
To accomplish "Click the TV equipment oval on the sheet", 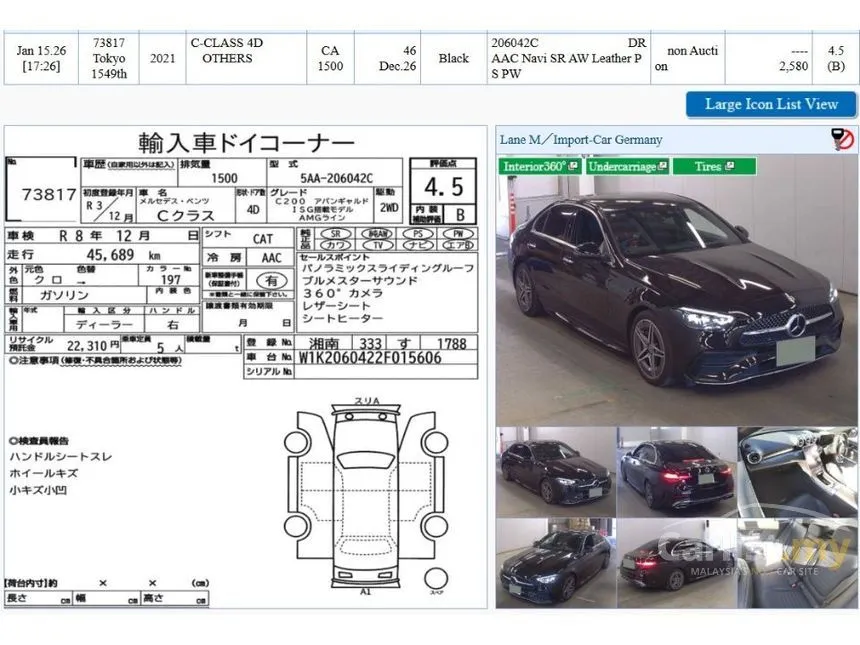I will coord(378,245).
